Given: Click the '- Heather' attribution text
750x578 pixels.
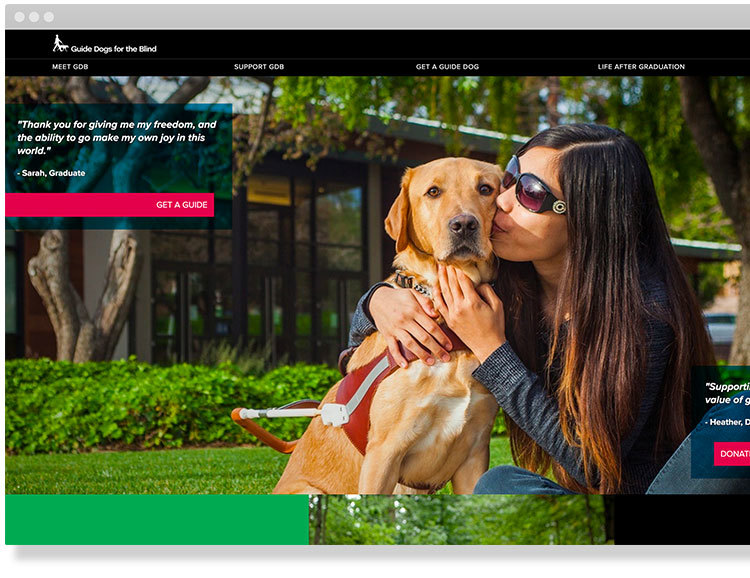Looking at the screenshot, I should tap(727, 422).
